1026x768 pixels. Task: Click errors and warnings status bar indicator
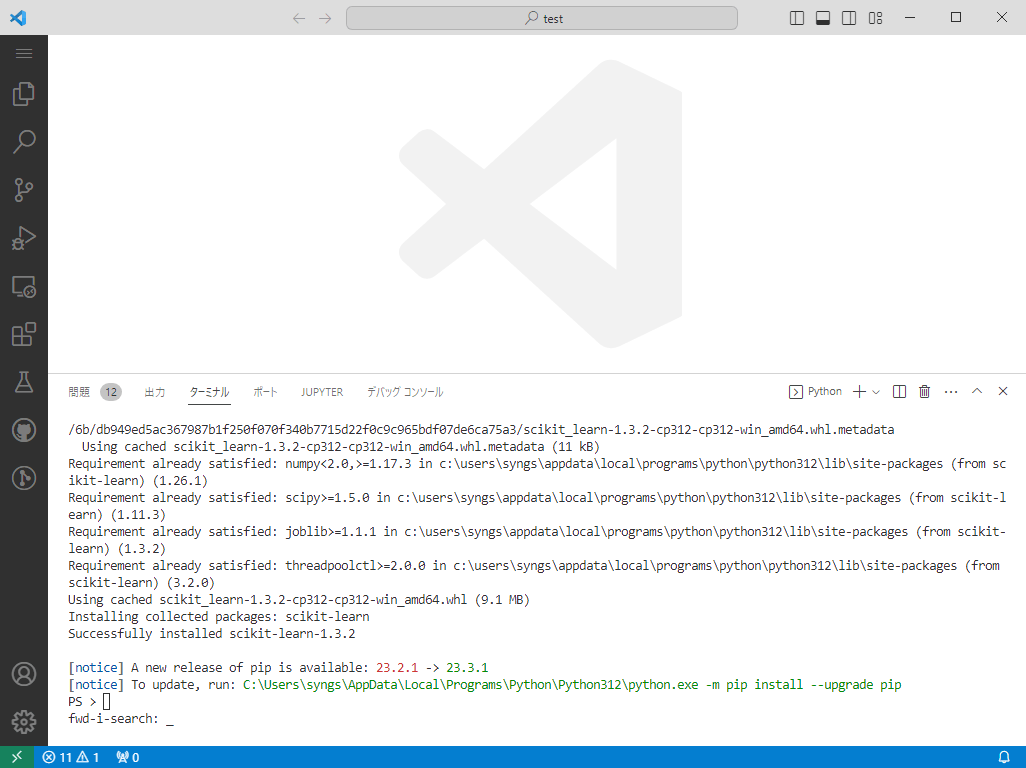tap(70, 757)
